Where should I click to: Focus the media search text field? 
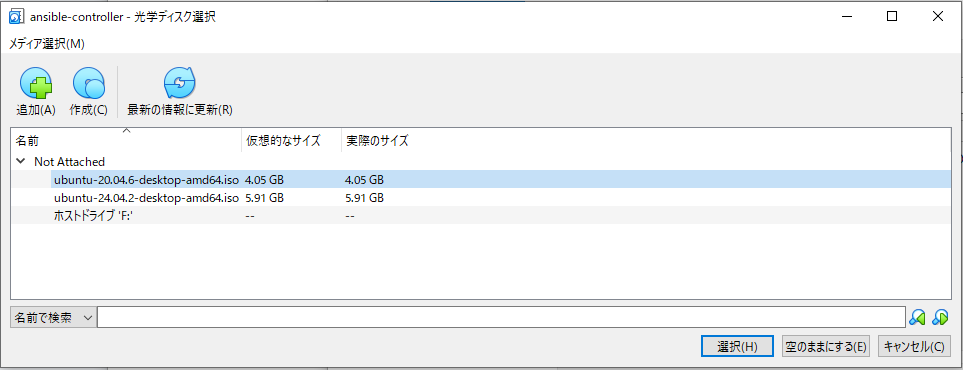click(x=501, y=318)
